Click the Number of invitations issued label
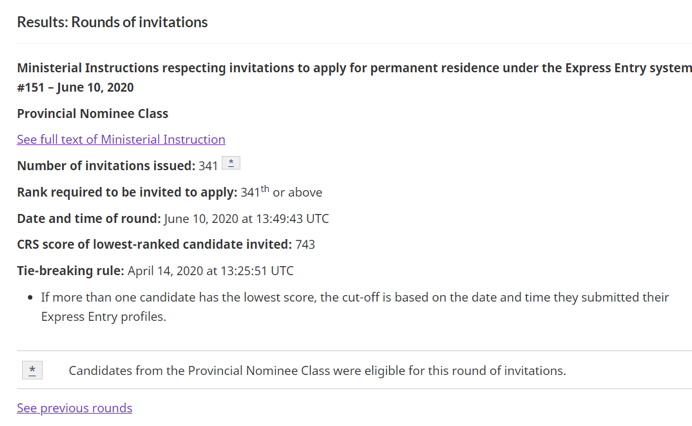The image size is (692, 426). (105, 166)
